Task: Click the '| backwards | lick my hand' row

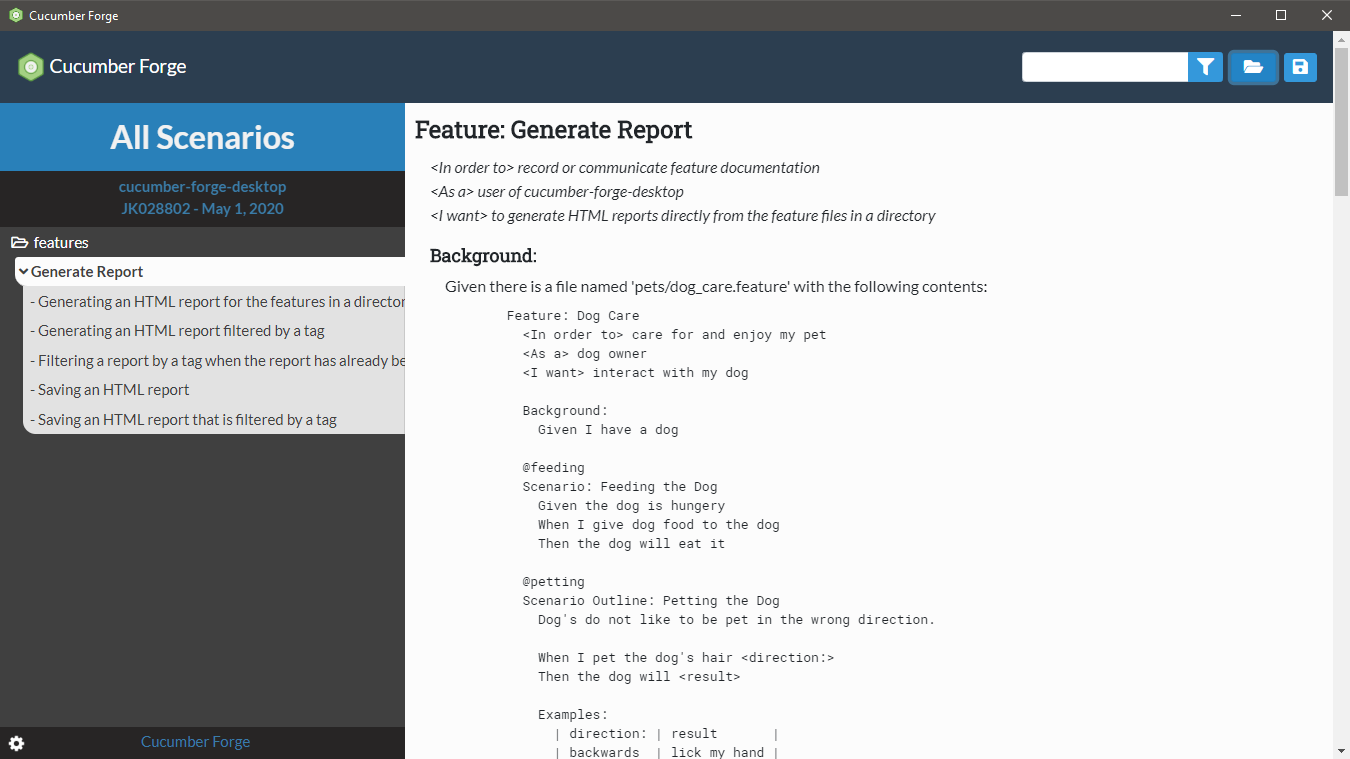Action: [x=666, y=752]
